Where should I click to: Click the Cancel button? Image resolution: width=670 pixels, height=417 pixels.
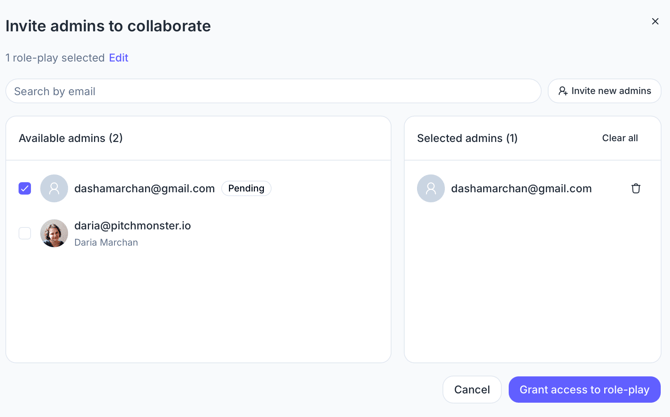click(x=472, y=390)
